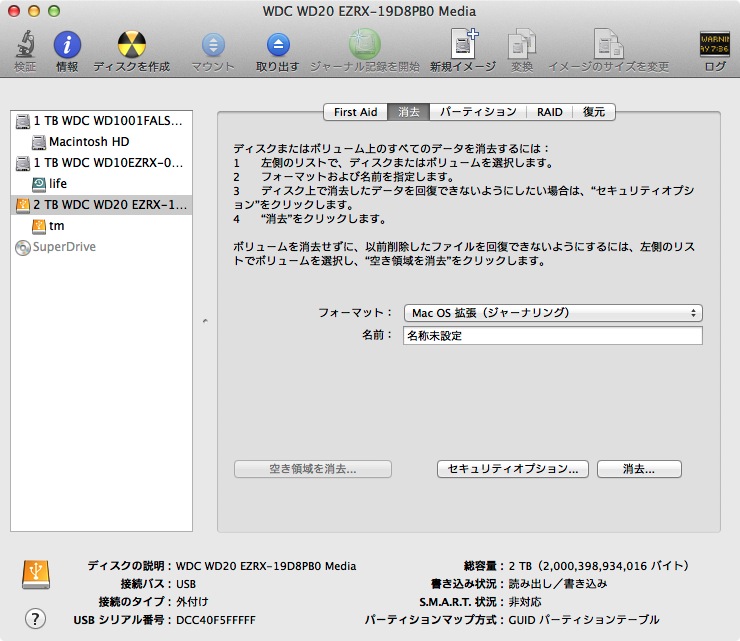Open the ログ (Log) icon
740x641 pixels.
pyautogui.click(x=714, y=45)
